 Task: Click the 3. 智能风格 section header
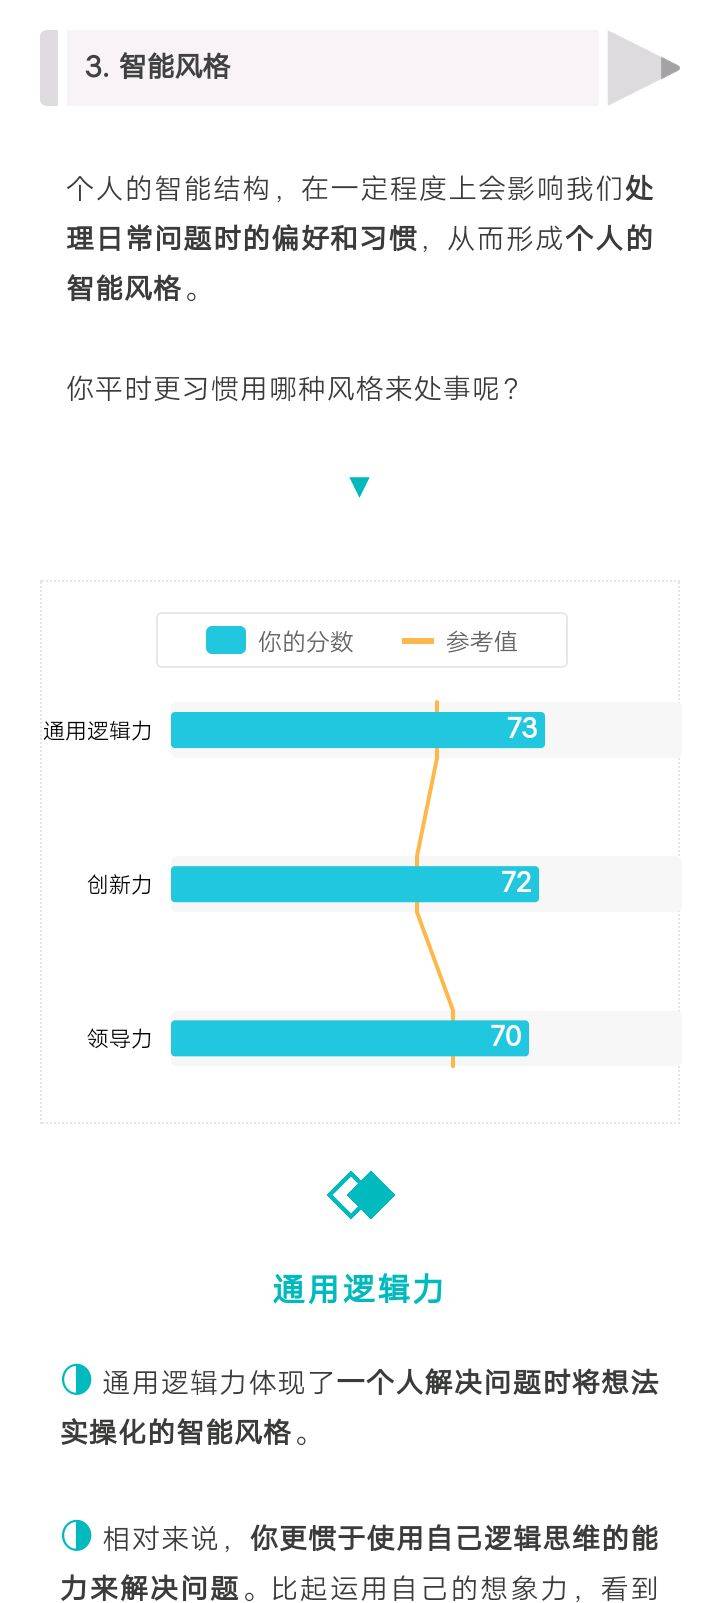pyautogui.click(x=158, y=67)
